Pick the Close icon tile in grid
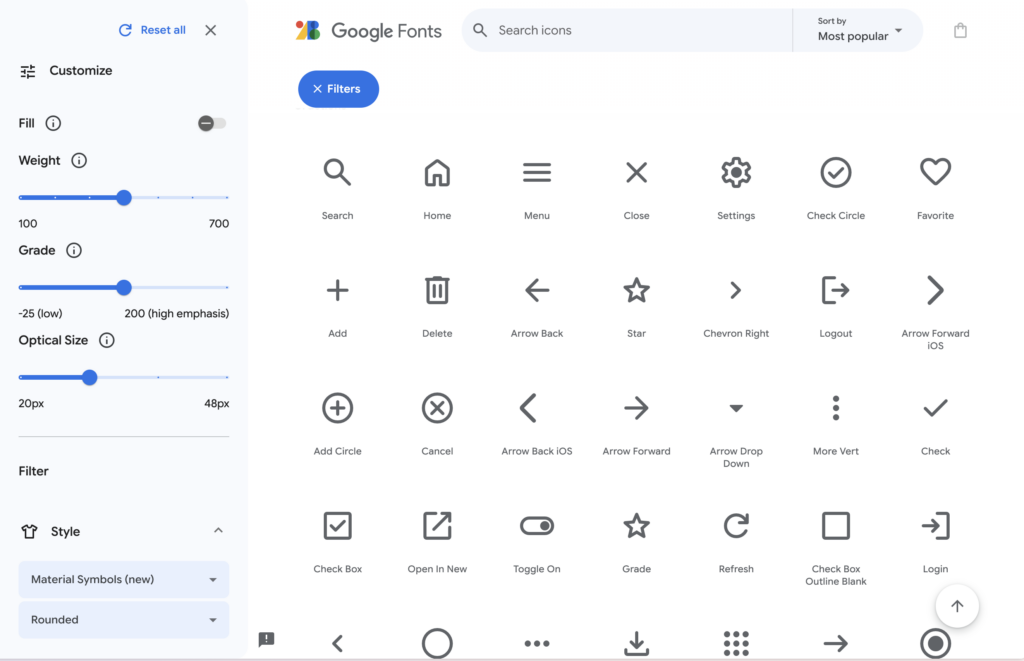This screenshot has width=1024, height=661. pos(636,173)
